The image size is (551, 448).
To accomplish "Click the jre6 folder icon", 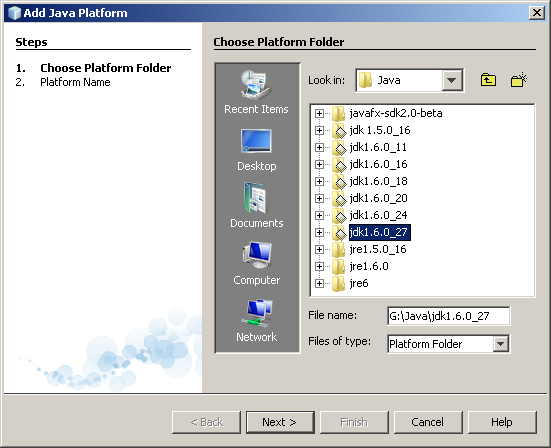I will 338,284.
